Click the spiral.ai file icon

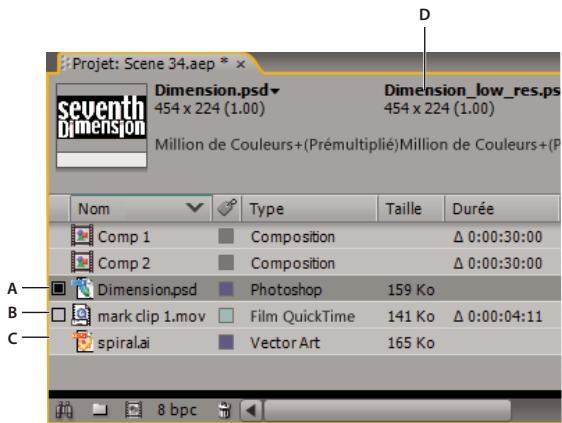click(x=83, y=341)
